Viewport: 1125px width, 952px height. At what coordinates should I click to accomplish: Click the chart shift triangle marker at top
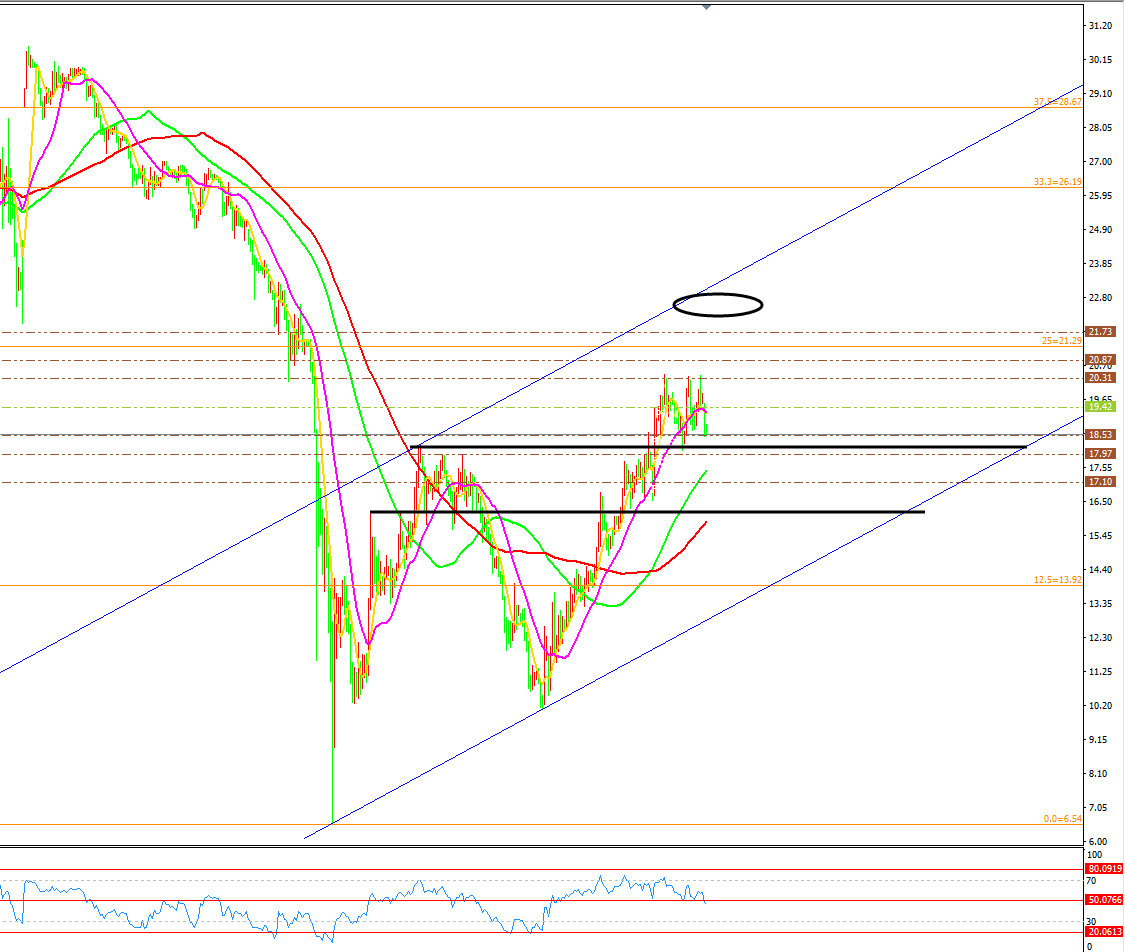point(707,7)
